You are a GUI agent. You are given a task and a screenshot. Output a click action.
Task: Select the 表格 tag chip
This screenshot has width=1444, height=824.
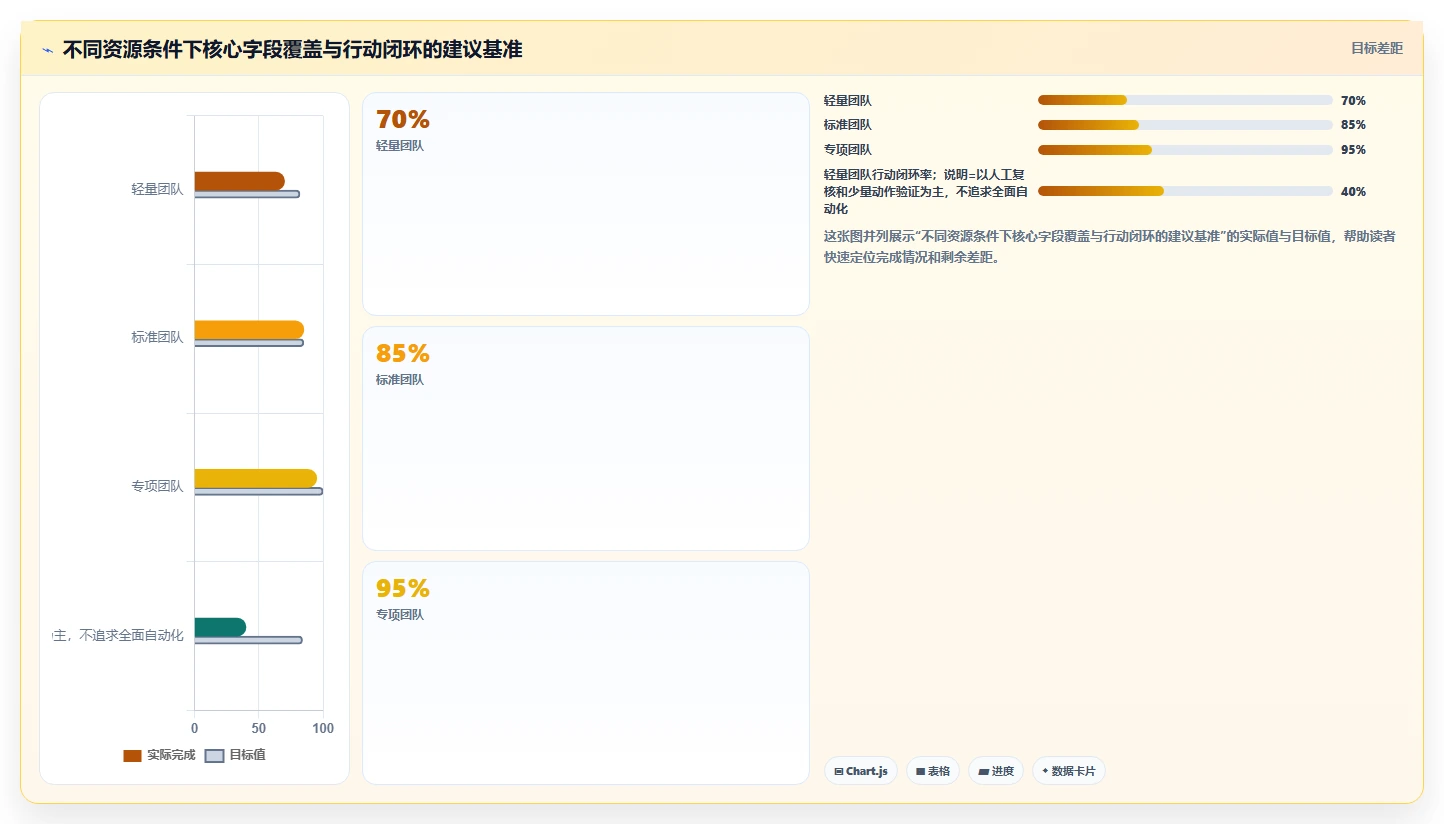[x=933, y=771]
